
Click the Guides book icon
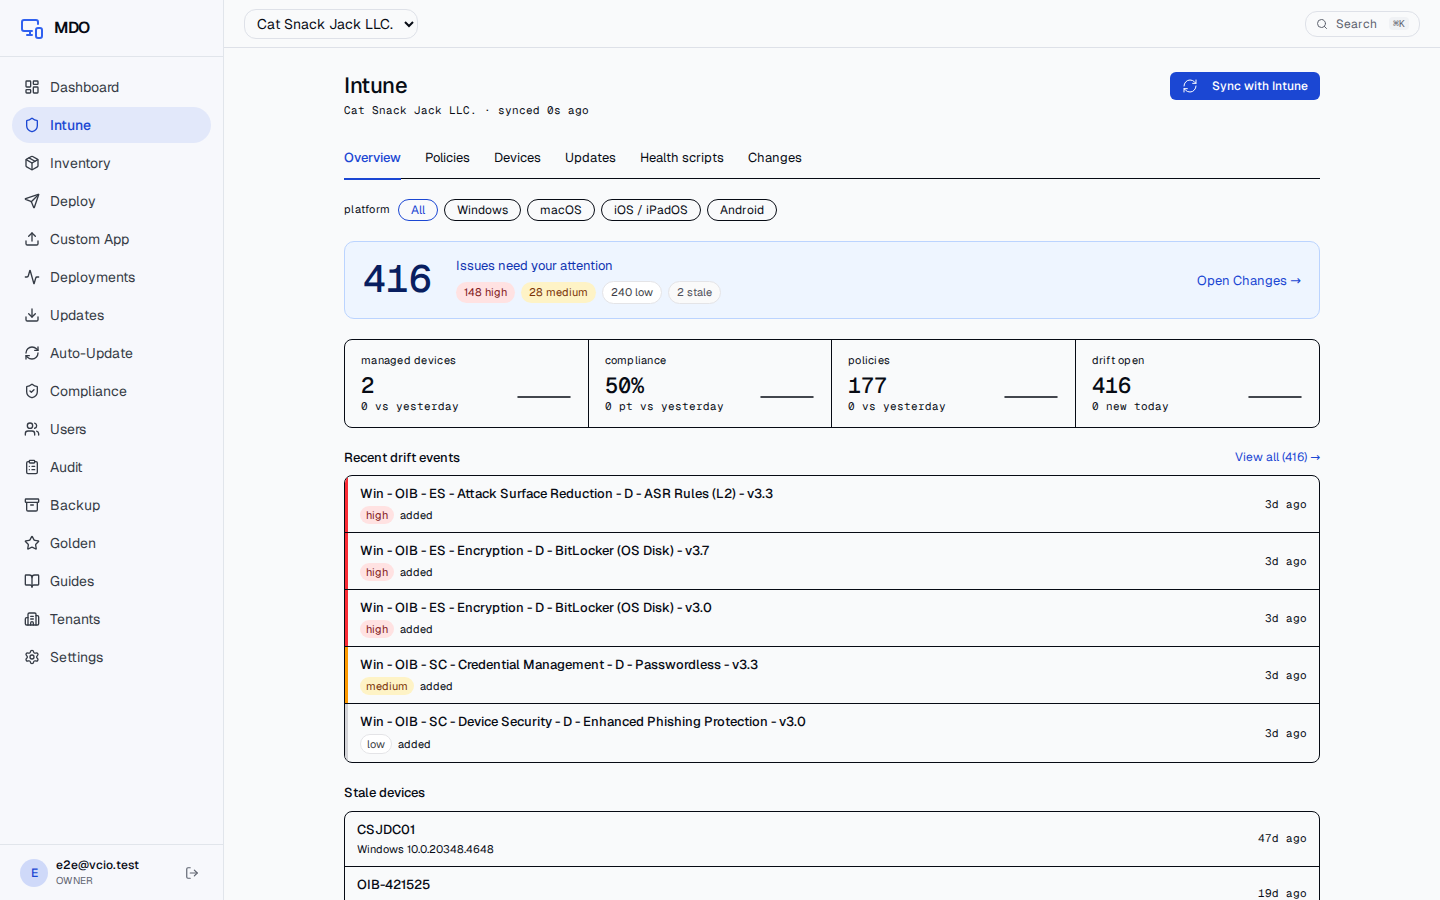coord(32,581)
